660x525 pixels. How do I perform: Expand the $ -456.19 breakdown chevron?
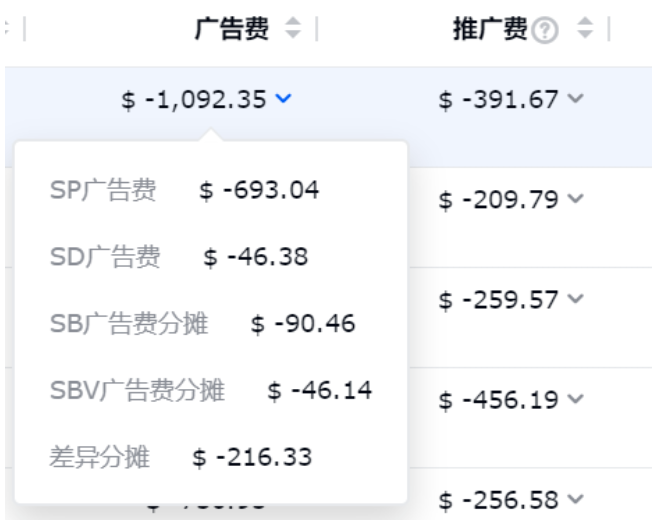(x=575, y=398)
